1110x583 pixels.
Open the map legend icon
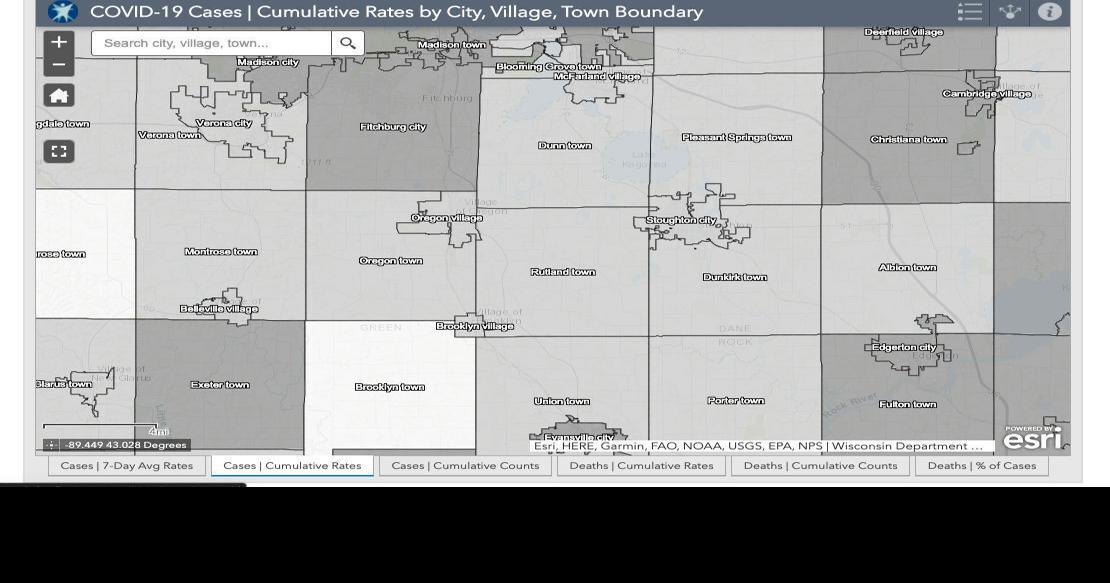(969, 12)
